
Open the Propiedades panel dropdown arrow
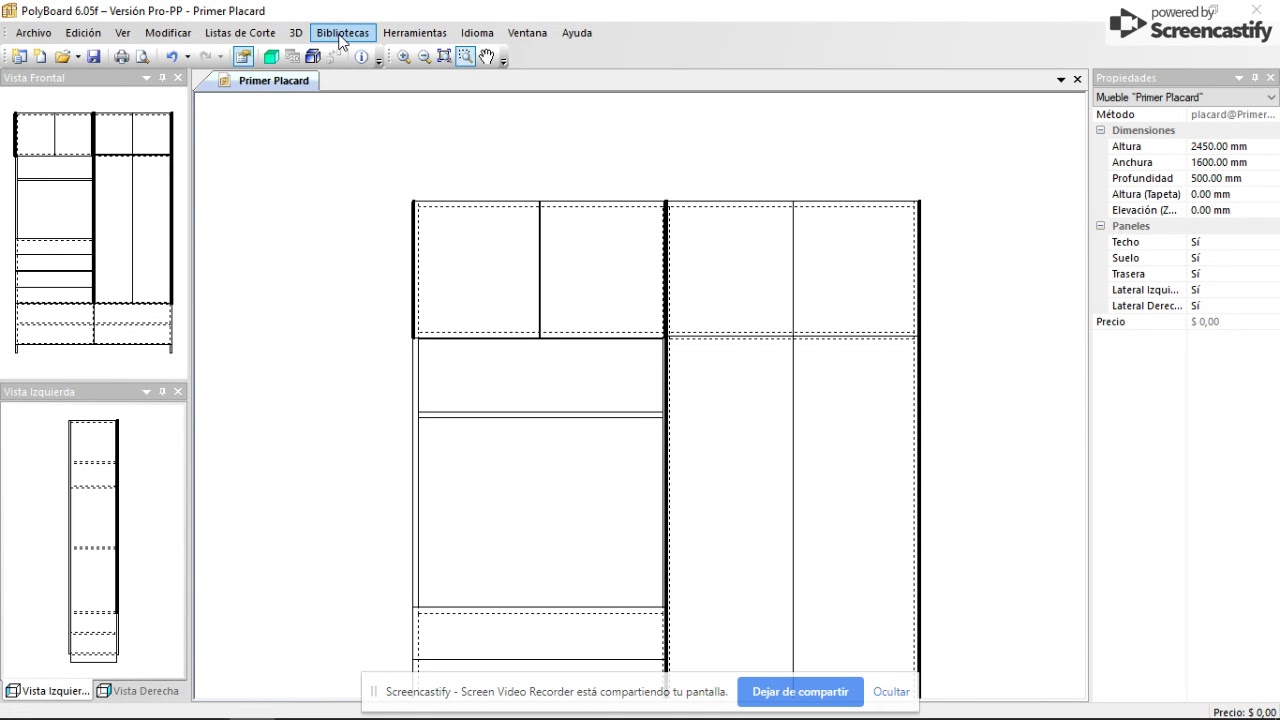pos(1239,78)
